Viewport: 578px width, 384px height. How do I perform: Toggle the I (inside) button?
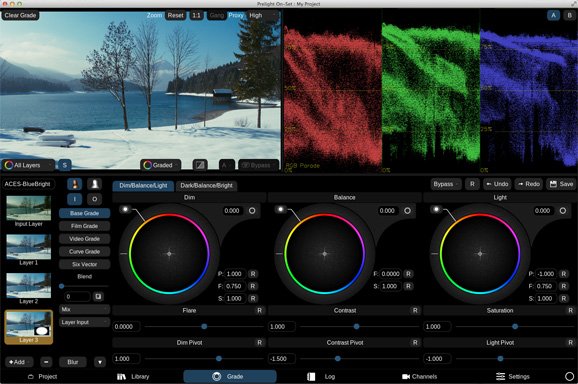coord(74,199)
